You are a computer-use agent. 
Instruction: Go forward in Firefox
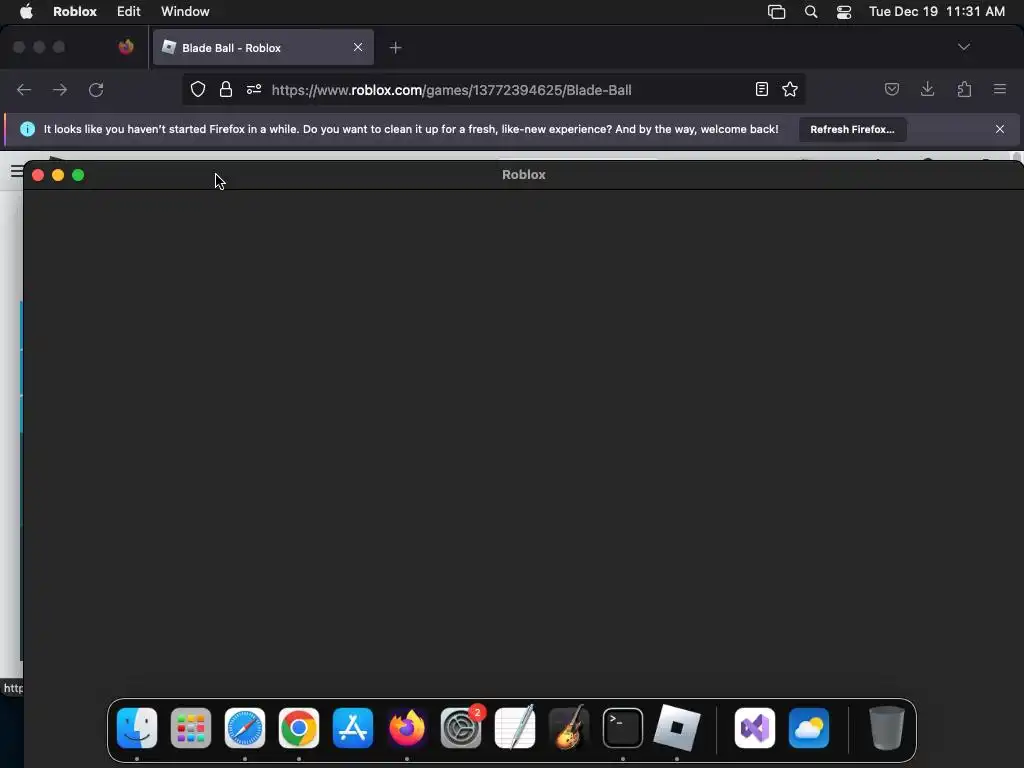click(x=60, y=89)
